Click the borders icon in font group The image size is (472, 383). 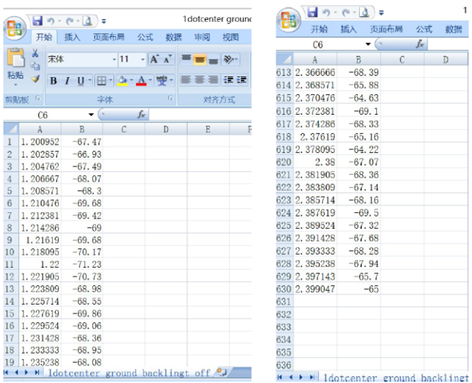[x=101, y=80]
